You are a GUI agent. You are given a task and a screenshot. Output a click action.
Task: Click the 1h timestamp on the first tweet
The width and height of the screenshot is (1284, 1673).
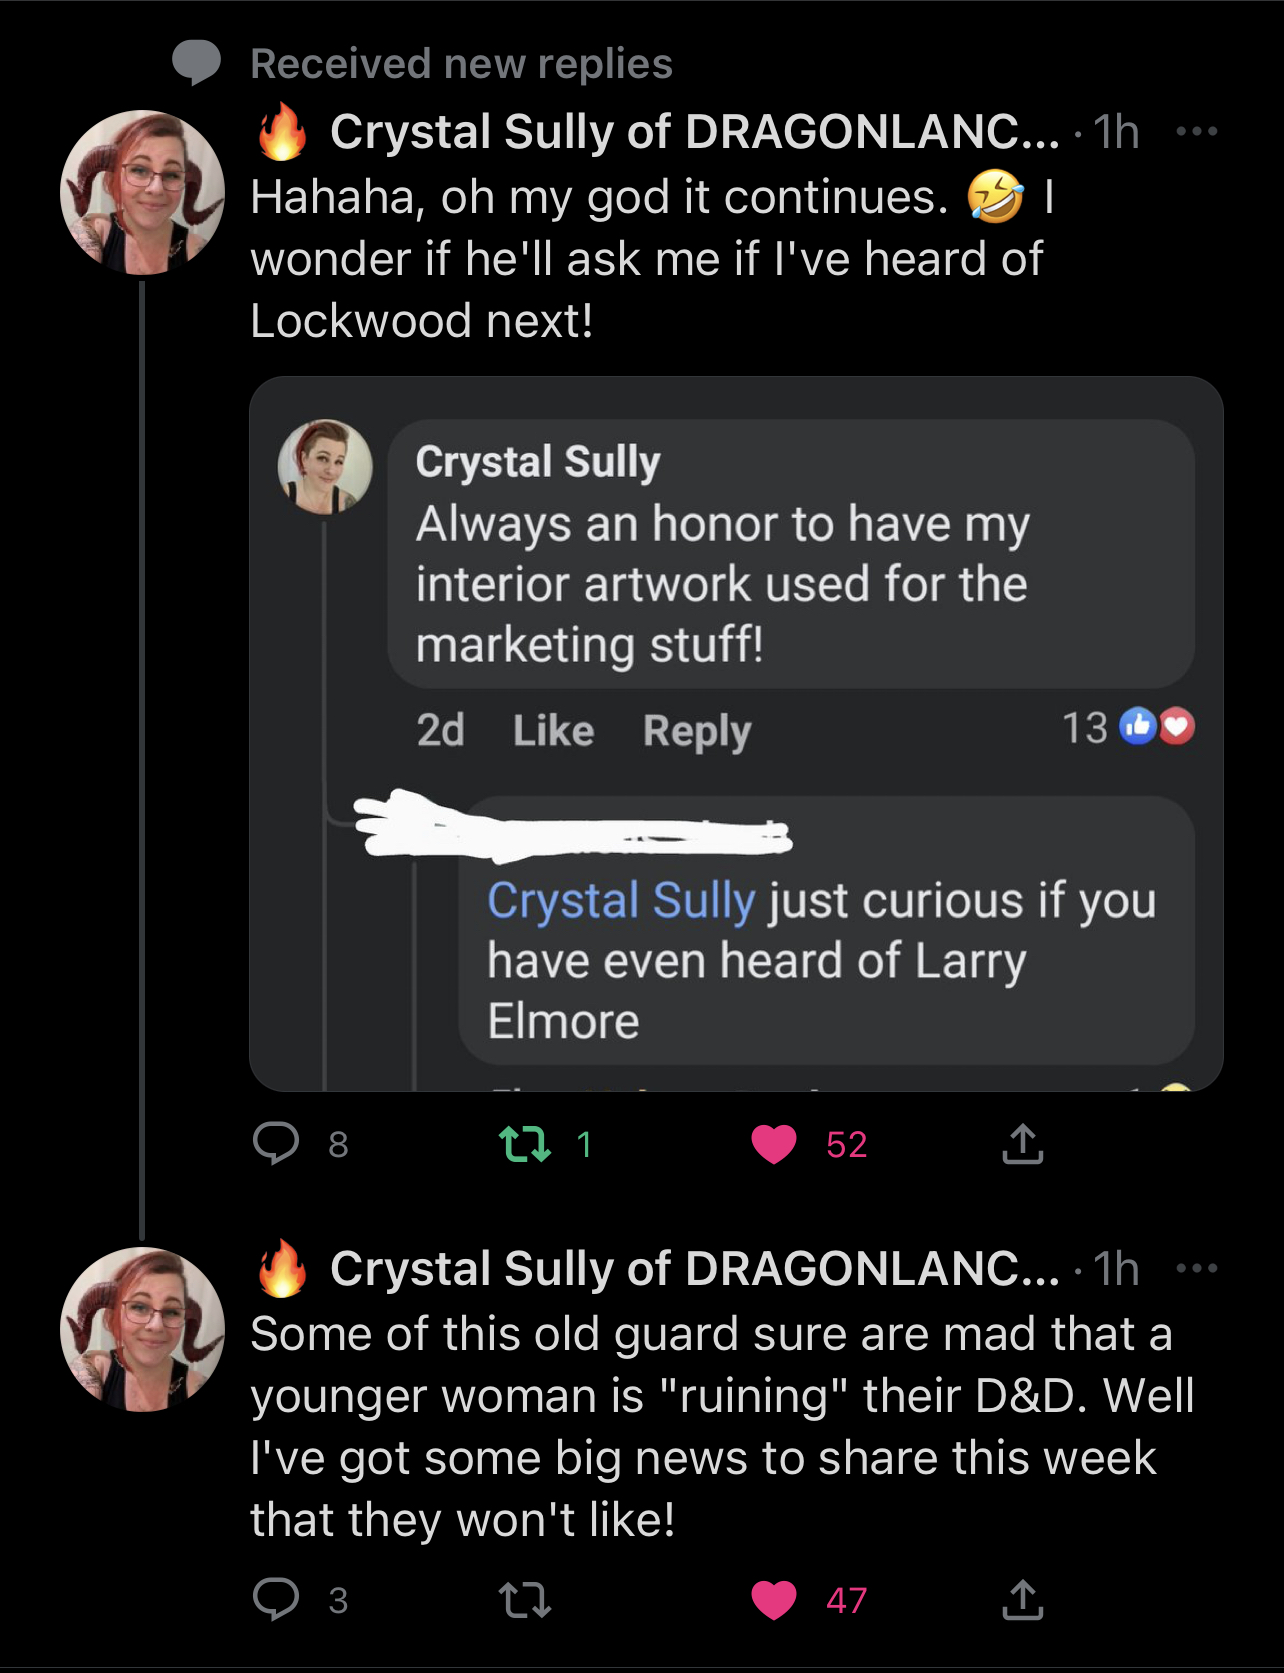coord(1116,131)
